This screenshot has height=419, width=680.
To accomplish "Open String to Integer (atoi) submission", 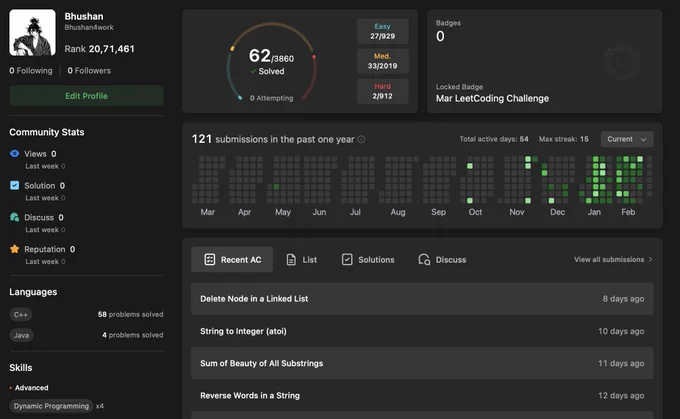I will coord(422,331).
